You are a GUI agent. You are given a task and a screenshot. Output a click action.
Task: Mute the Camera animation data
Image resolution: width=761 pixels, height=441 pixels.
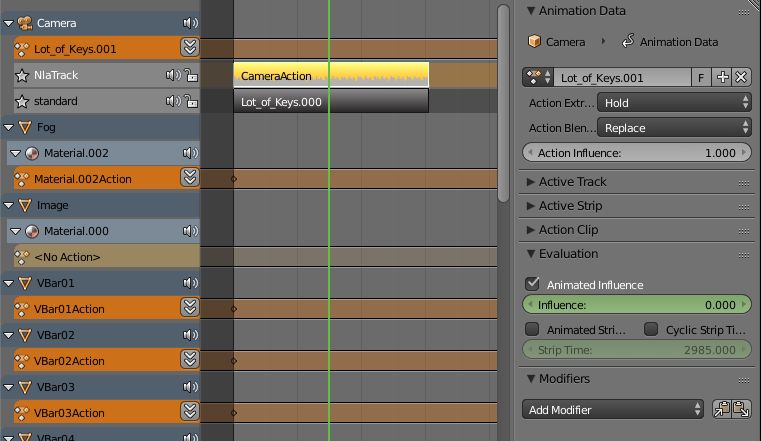point(190,23)
